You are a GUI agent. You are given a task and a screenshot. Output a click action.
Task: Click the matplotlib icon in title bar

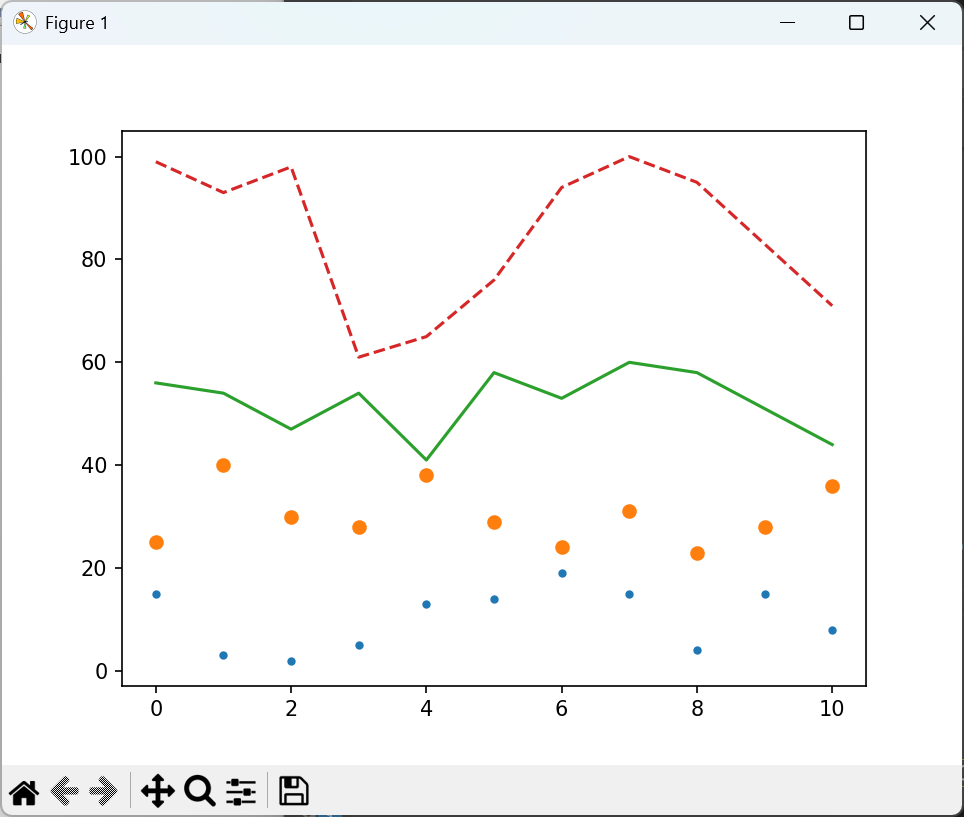pos(25,22)
